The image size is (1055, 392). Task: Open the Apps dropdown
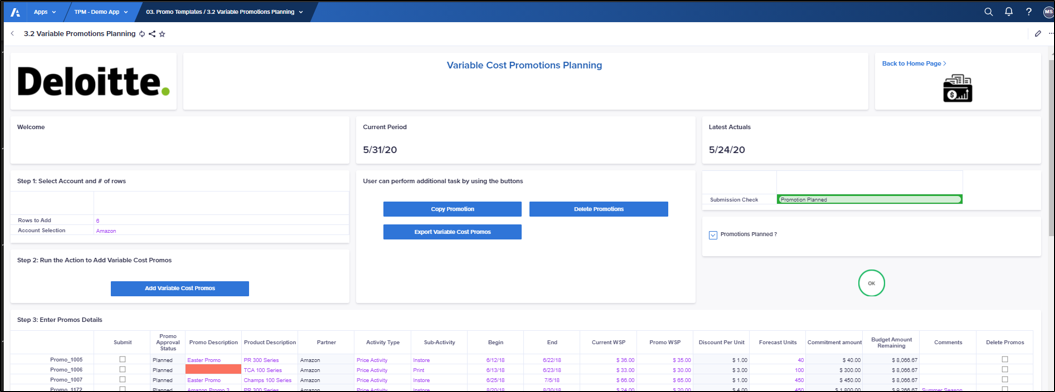pyautogui.click(x=45, y=11)
